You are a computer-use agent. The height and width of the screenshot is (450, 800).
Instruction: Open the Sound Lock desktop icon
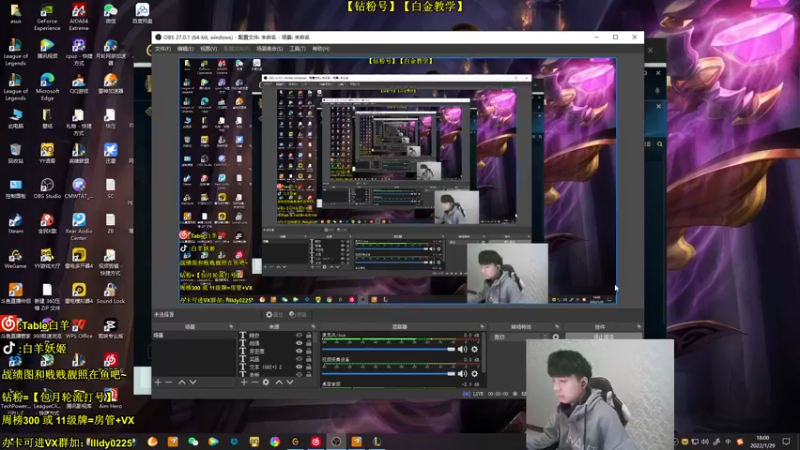pyautogui.click(x=110, y=293)
